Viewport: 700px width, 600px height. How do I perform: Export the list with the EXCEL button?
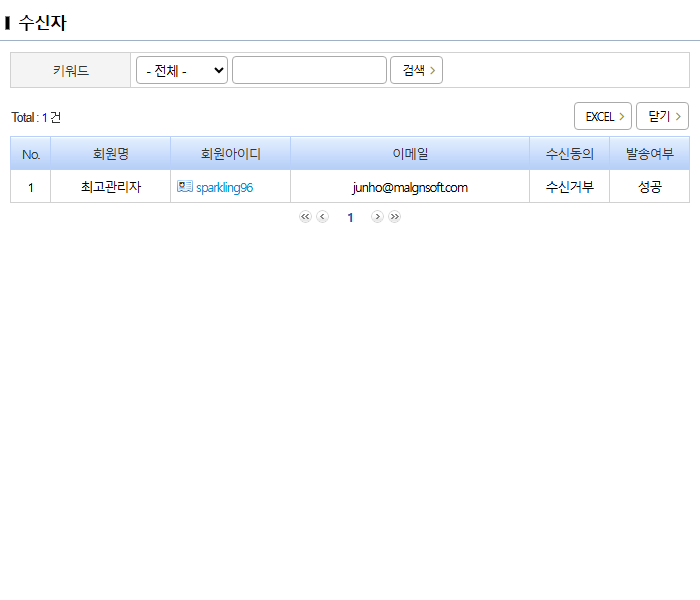(603, 116)
